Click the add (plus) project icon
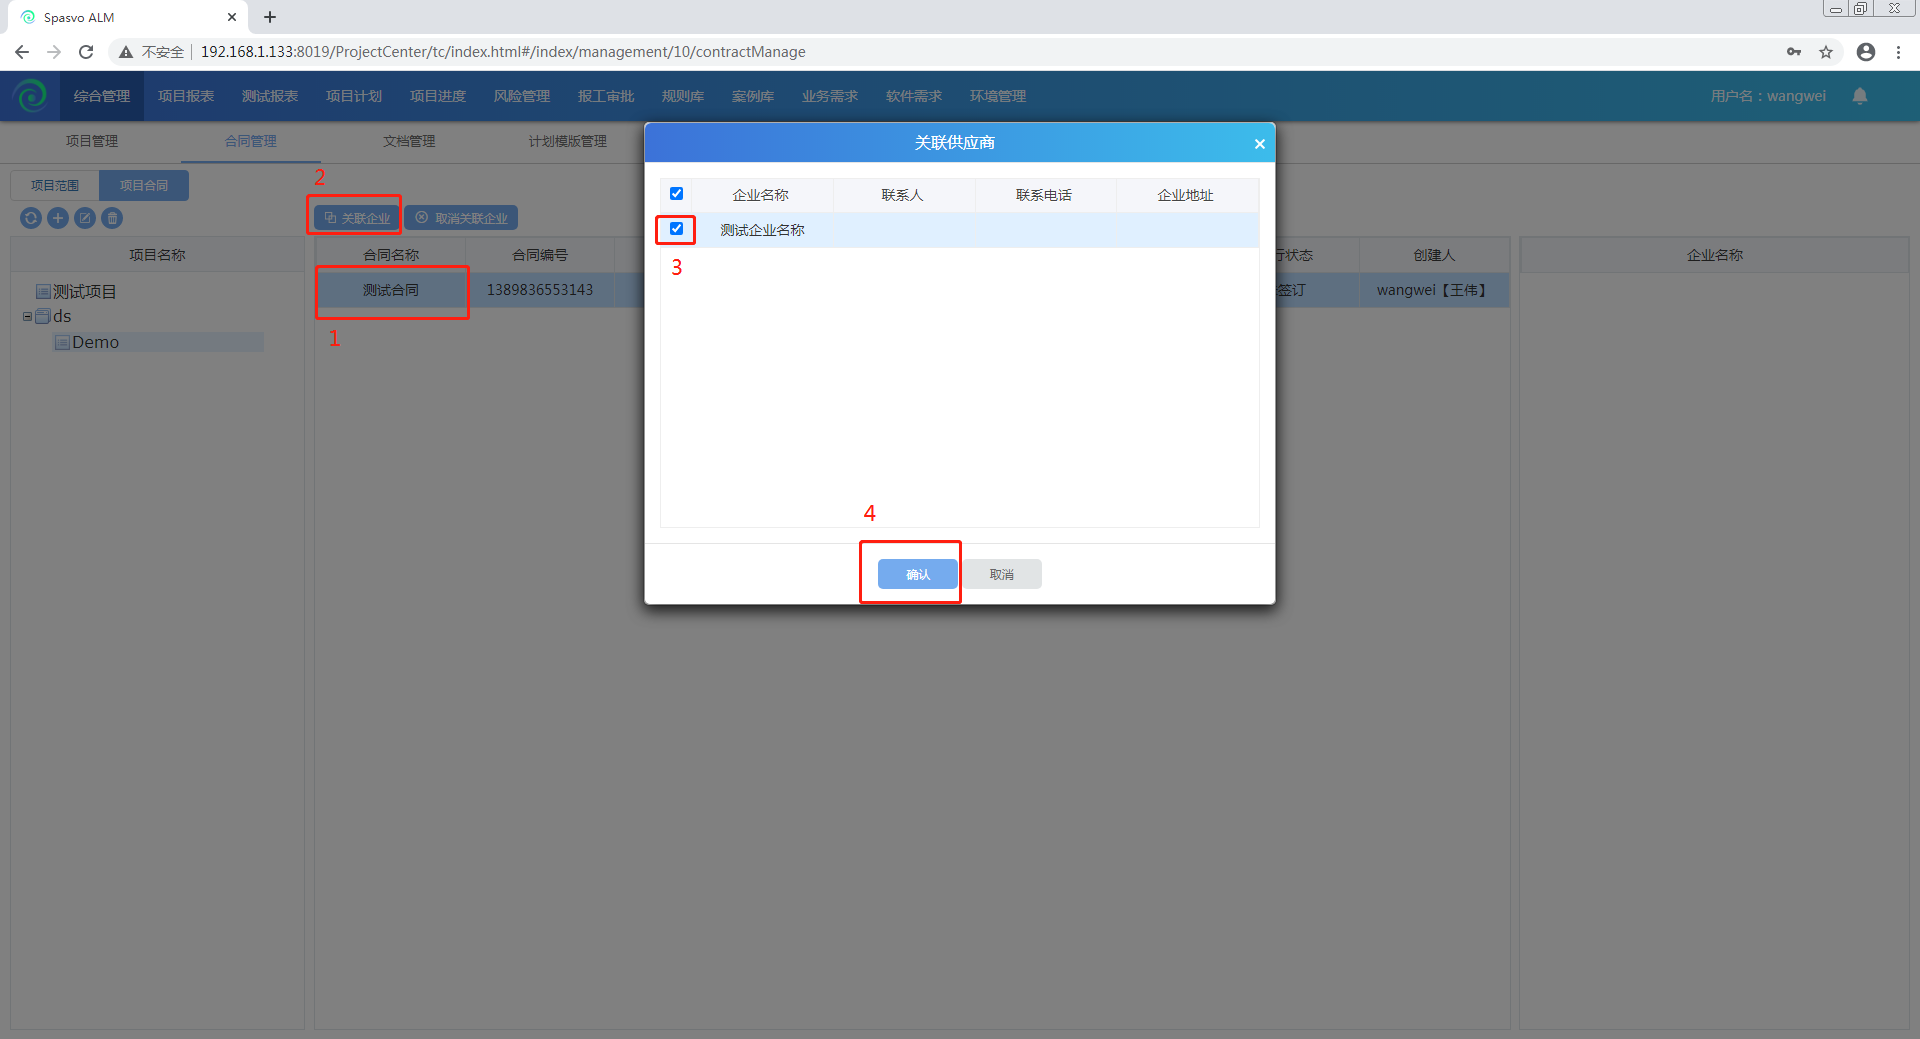Screen dimensions: 1920x1039 pyautogui.click(x=58, y=218)
